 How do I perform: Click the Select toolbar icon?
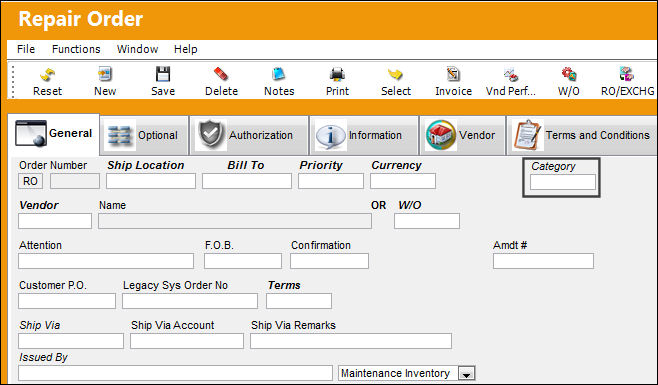[x=395, y=75]
